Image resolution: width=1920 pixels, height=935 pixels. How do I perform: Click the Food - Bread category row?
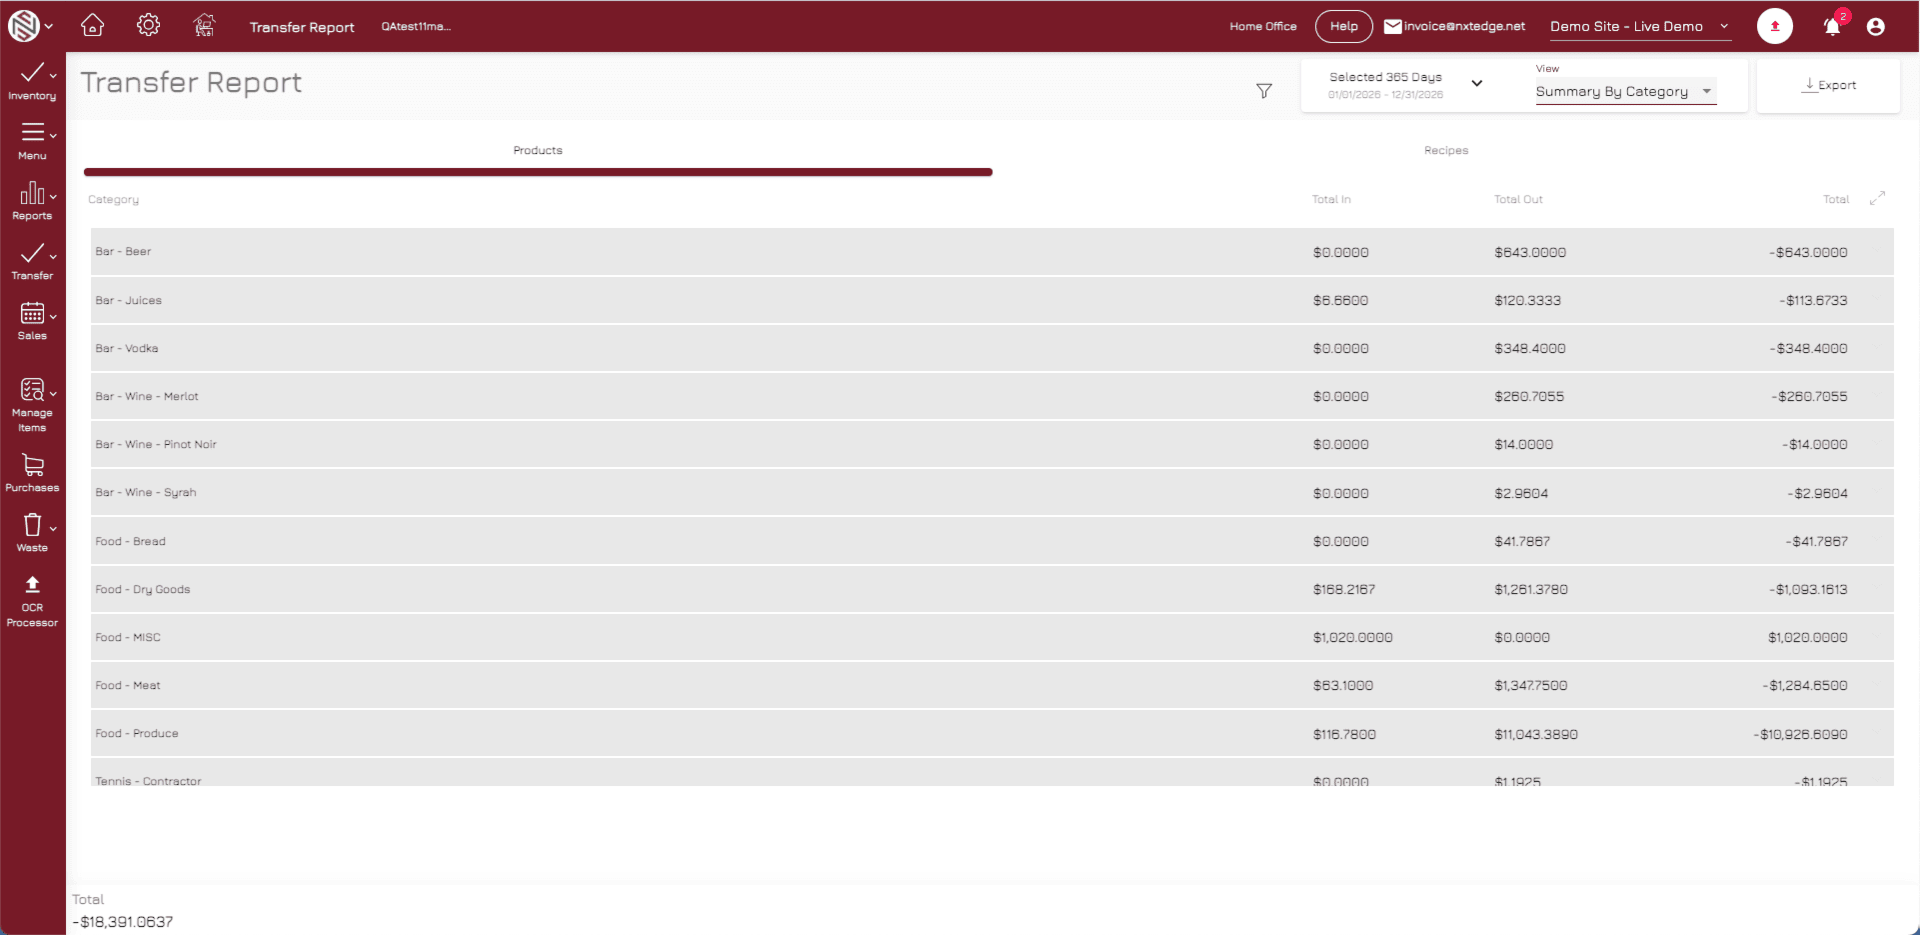(992, 541)
